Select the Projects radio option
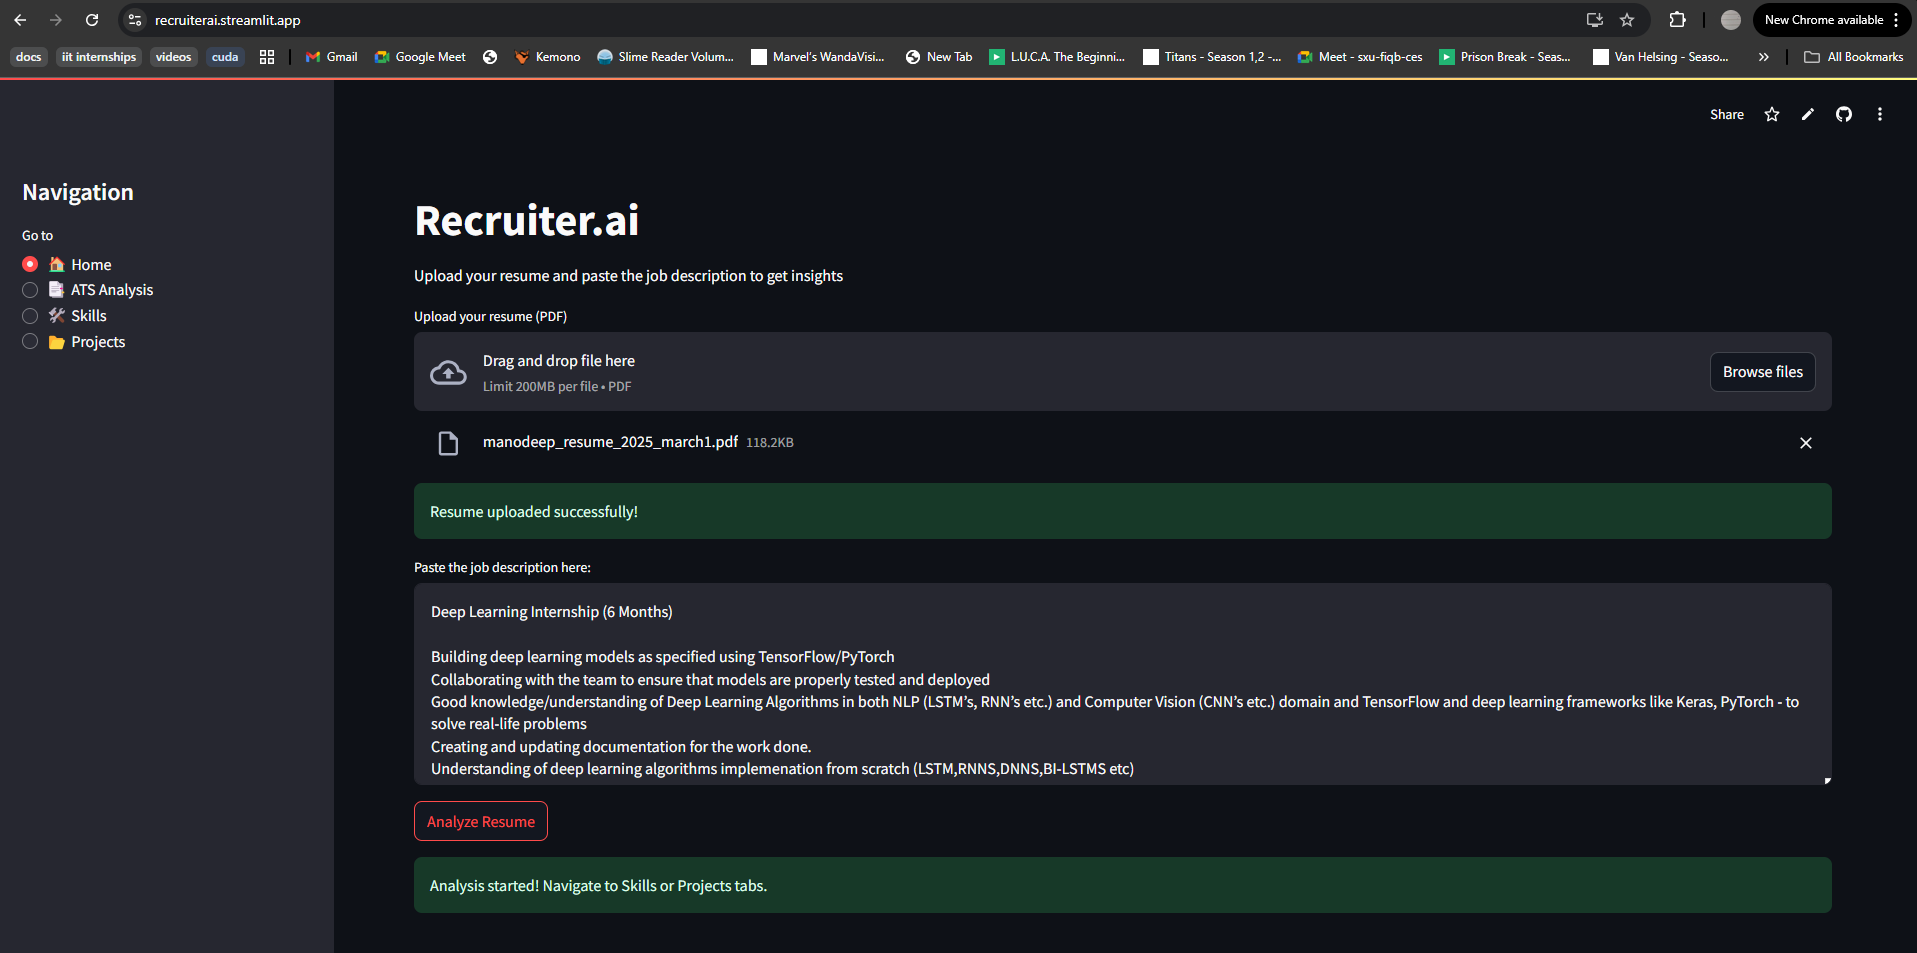This screenshot has width=1917, height=953. click(x=30, y=342)
